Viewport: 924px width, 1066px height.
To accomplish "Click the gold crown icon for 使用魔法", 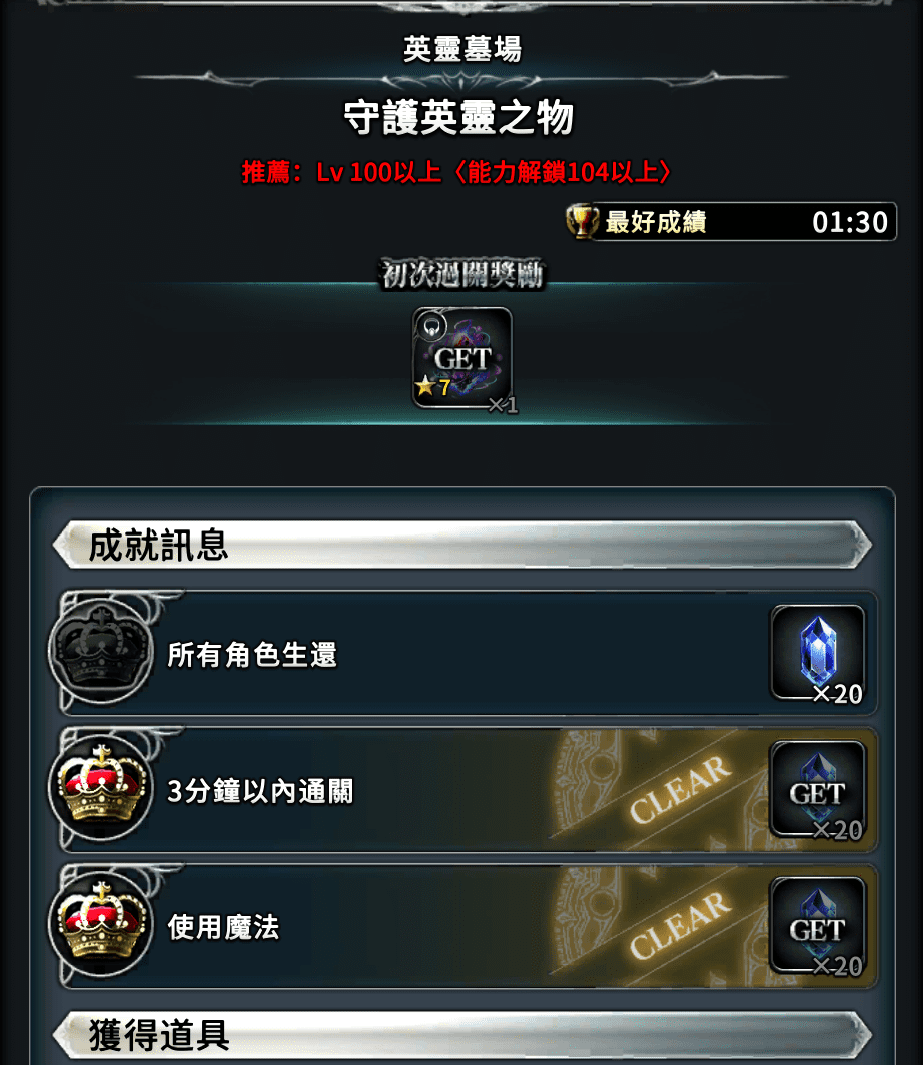I will (101, 924).
